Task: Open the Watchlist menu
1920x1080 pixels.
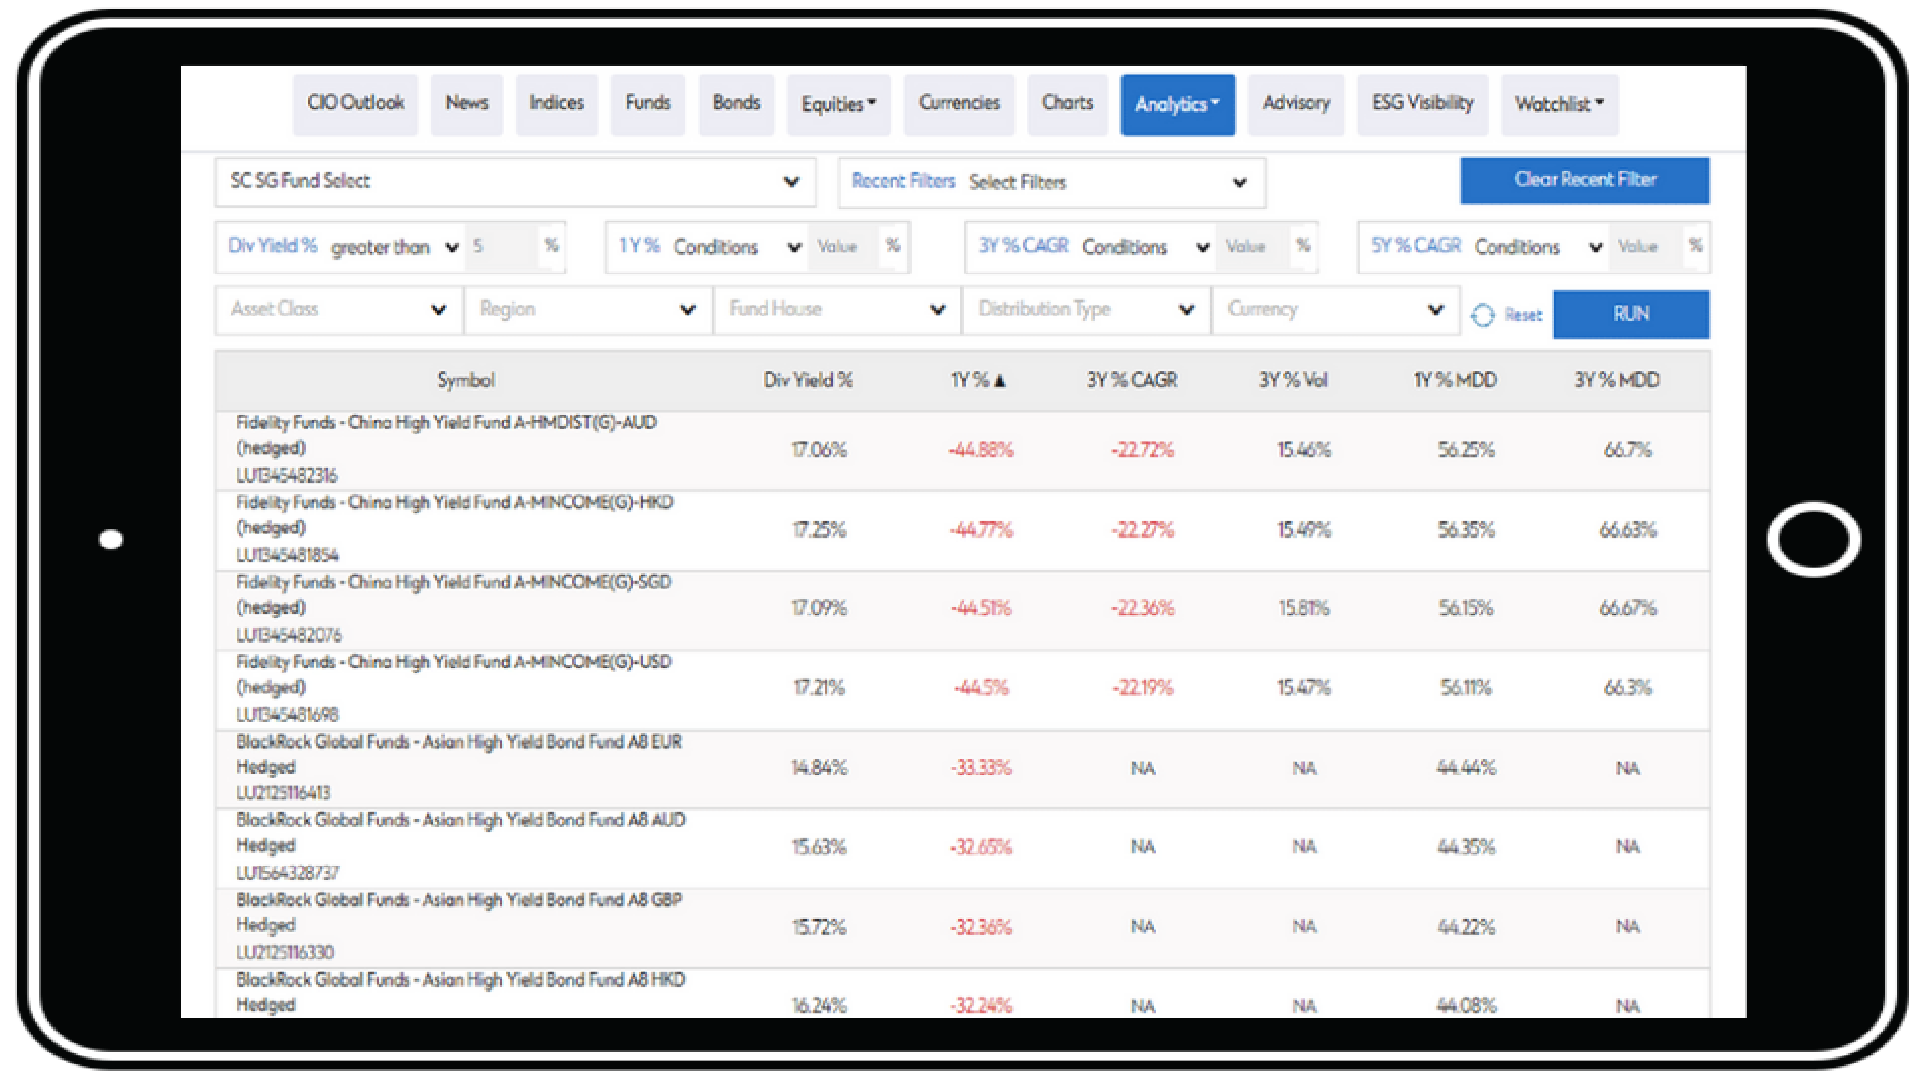Action: click(1558, 104)
